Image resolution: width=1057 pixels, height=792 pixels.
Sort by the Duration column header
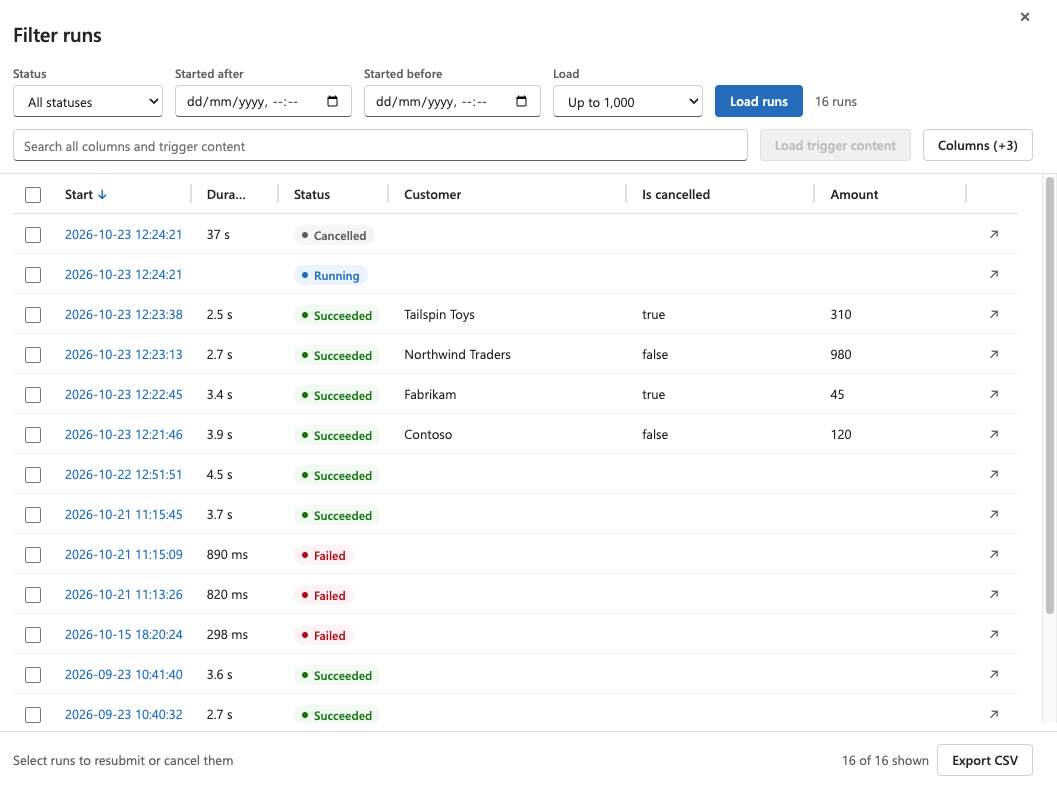point(226,194)
